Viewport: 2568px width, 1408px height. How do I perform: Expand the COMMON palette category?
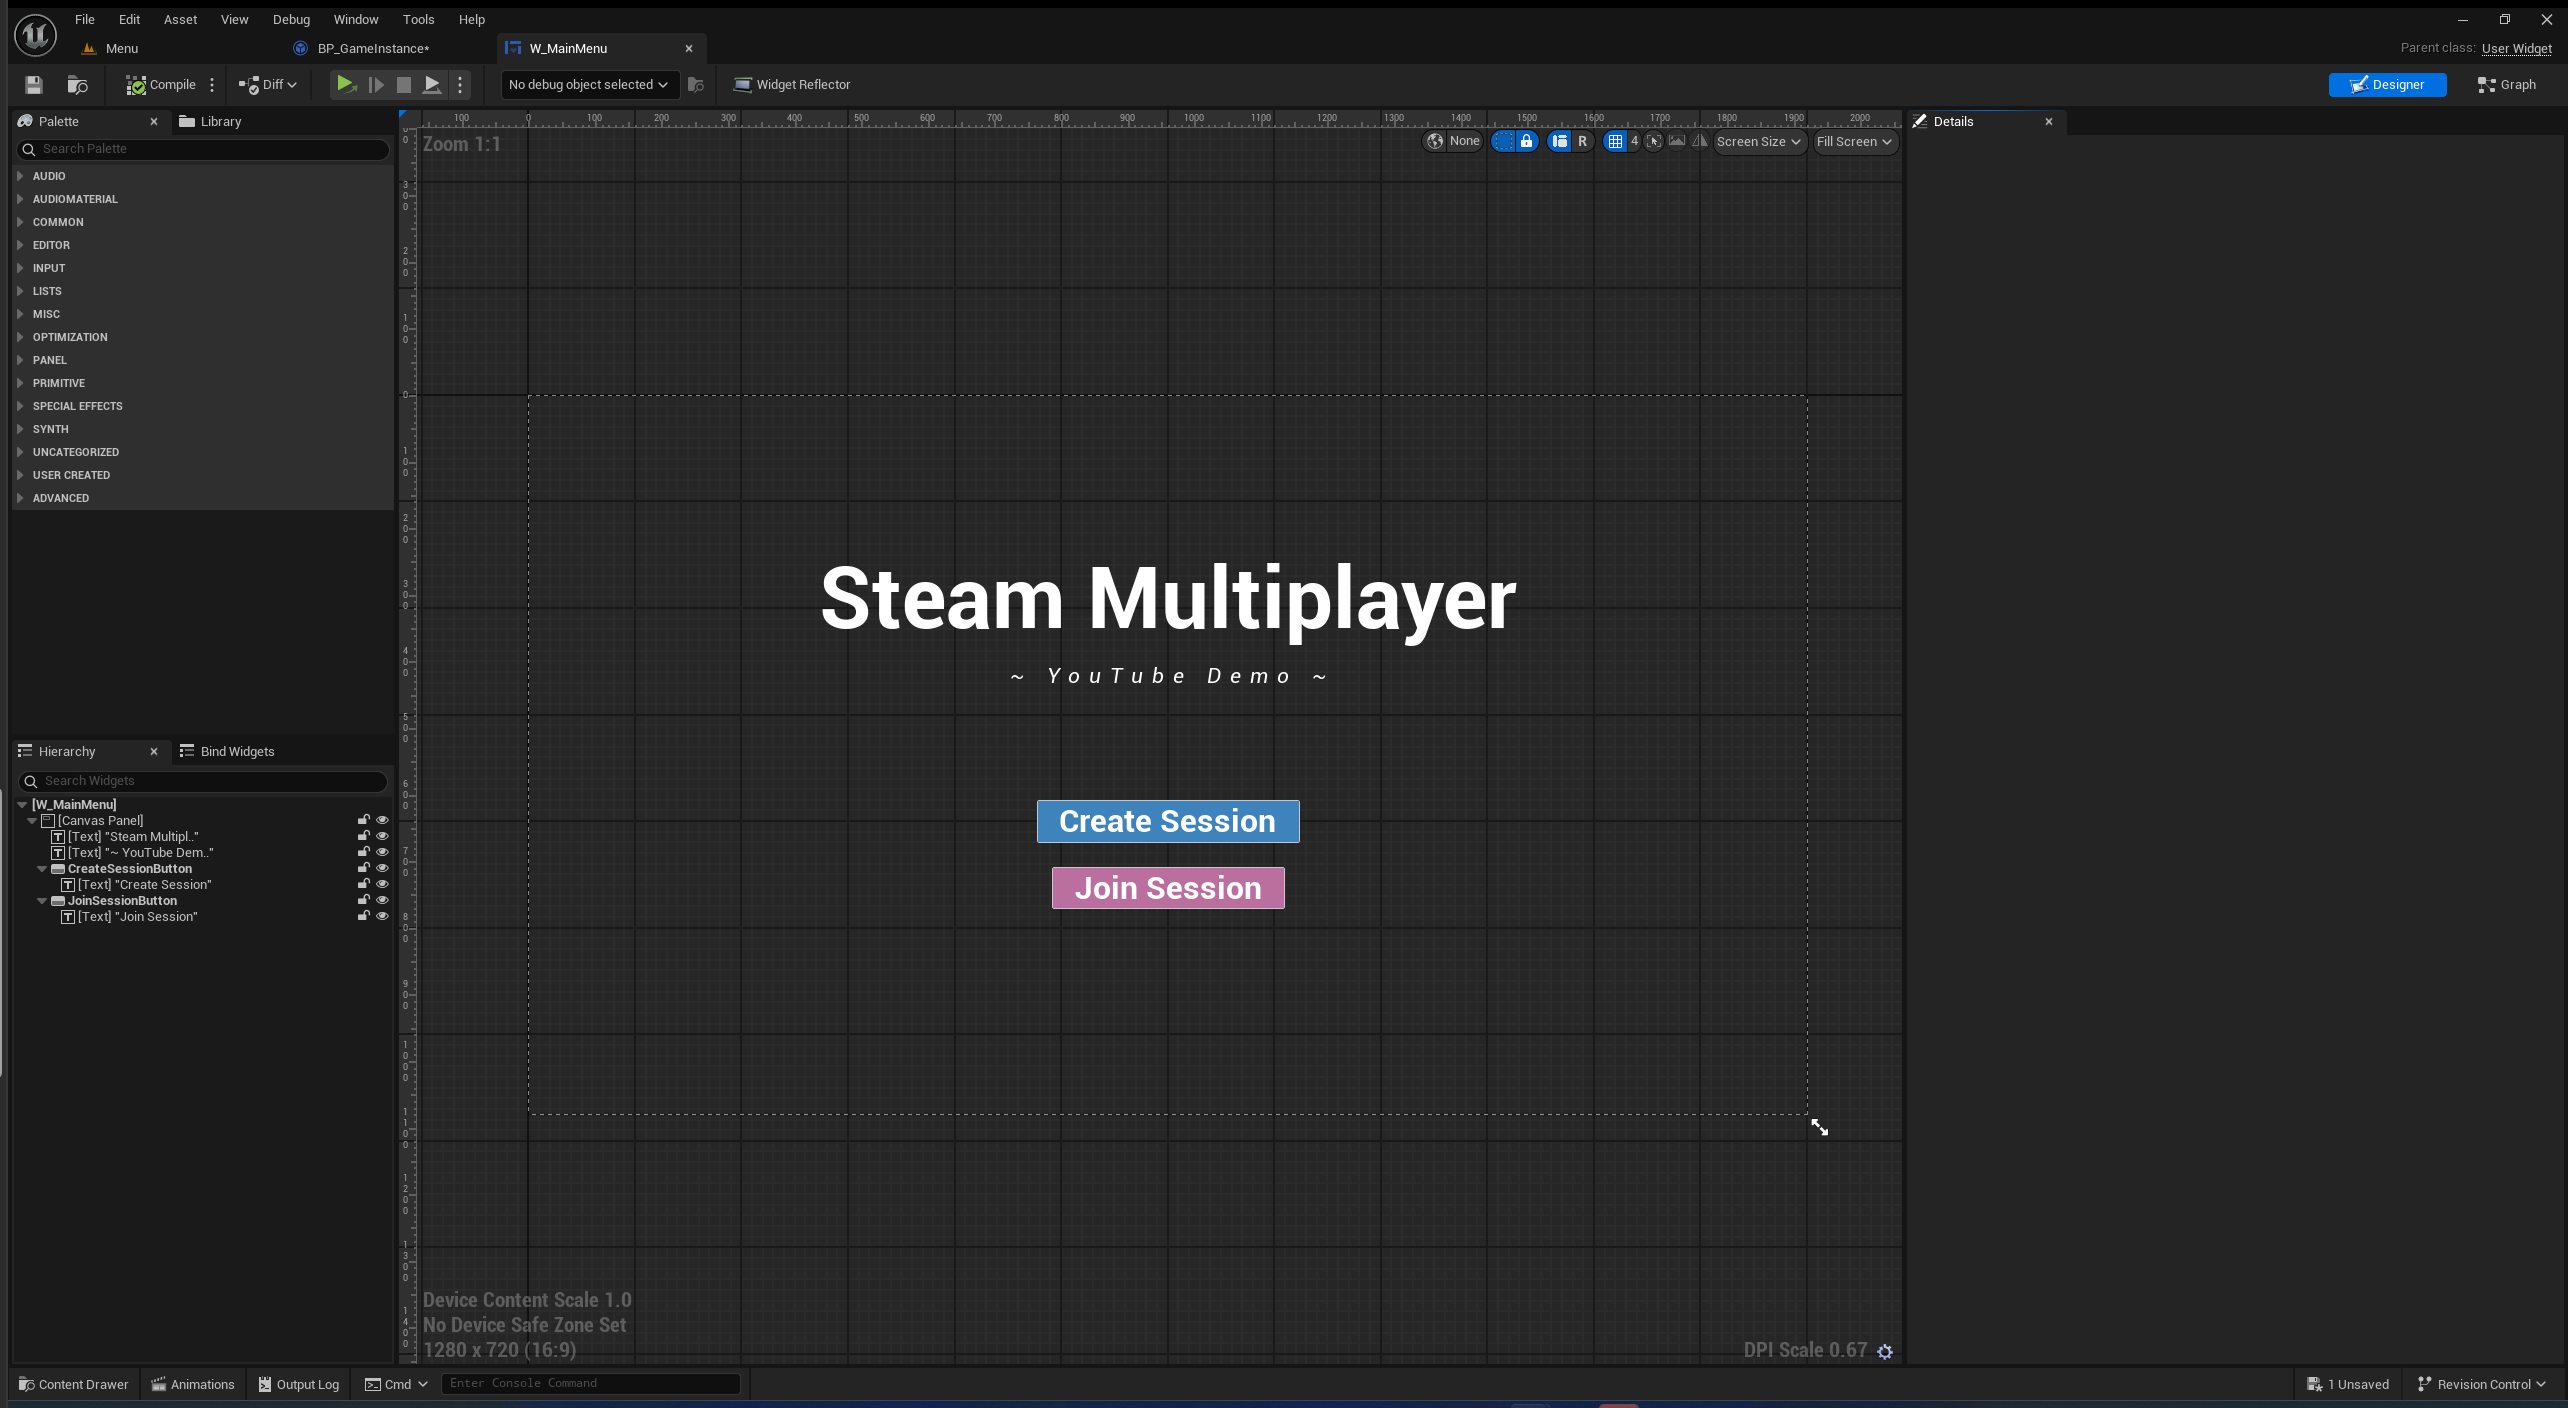[x=20, y=222]
